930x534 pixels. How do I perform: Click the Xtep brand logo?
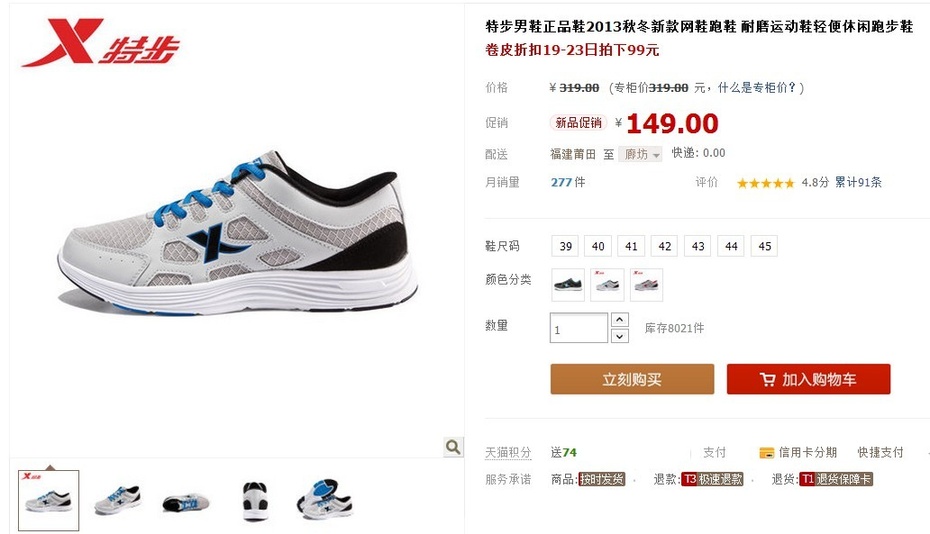pos(100,42)
